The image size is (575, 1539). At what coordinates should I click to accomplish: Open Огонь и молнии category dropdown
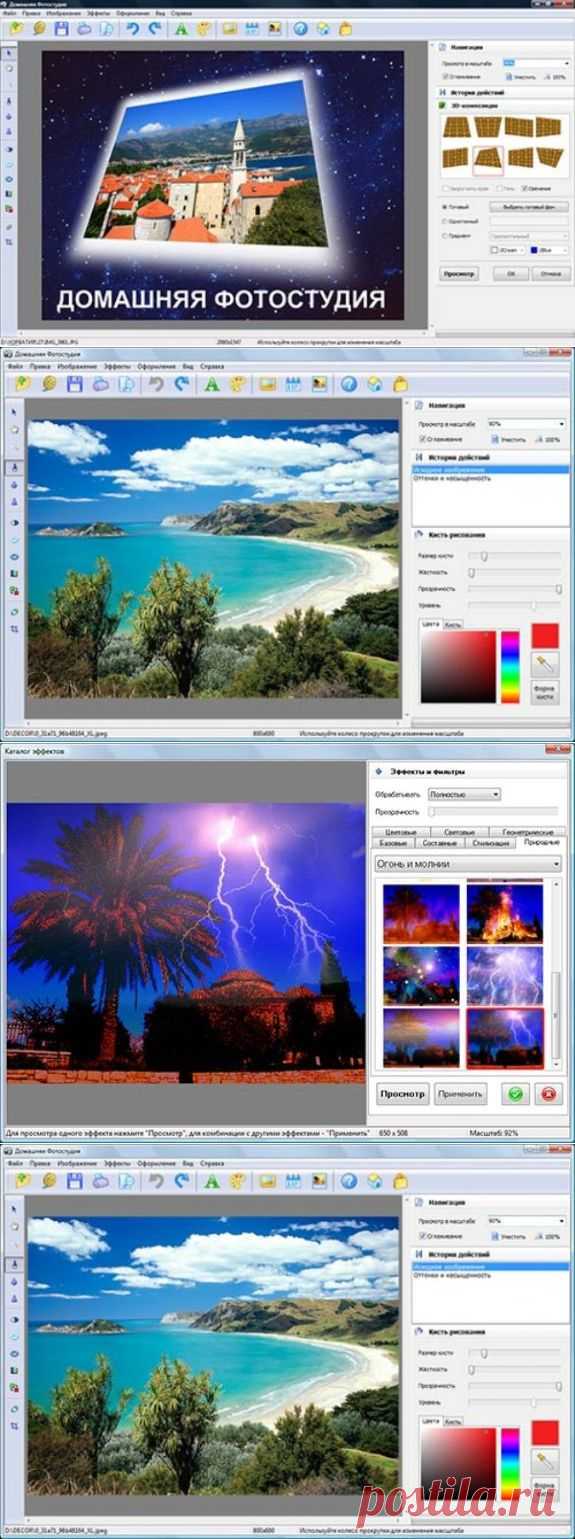(x=468, y=863)
